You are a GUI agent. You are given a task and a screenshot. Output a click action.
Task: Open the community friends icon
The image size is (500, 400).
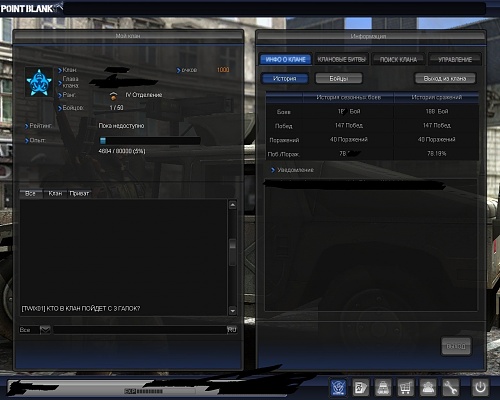pos(428,387)
